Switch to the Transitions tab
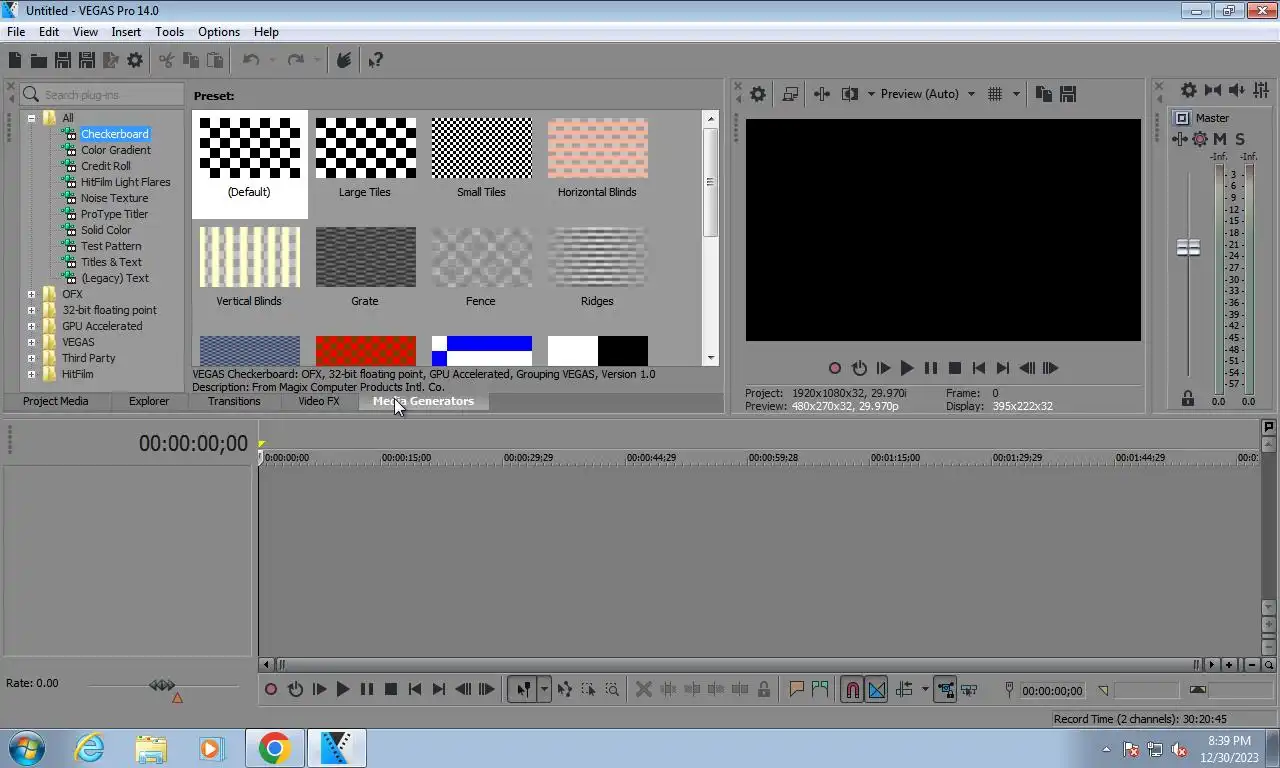 click(x=234, y=401)
